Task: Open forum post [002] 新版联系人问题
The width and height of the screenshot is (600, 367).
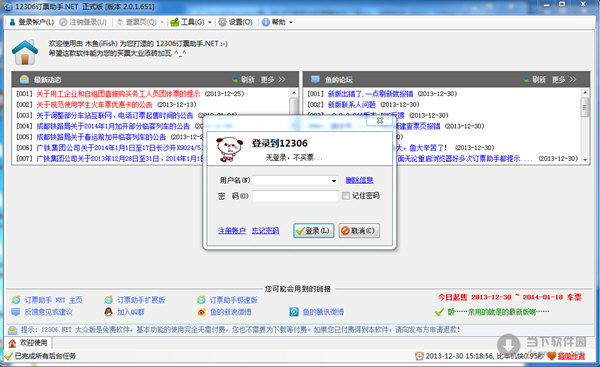Action: [x=352, y=104]
